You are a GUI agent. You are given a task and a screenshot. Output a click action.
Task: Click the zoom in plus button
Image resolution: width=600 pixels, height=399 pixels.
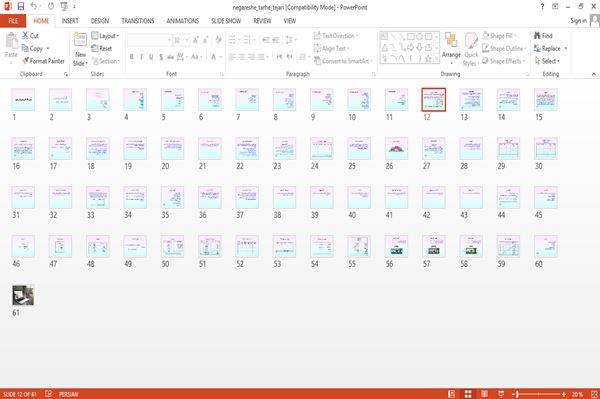564,394
